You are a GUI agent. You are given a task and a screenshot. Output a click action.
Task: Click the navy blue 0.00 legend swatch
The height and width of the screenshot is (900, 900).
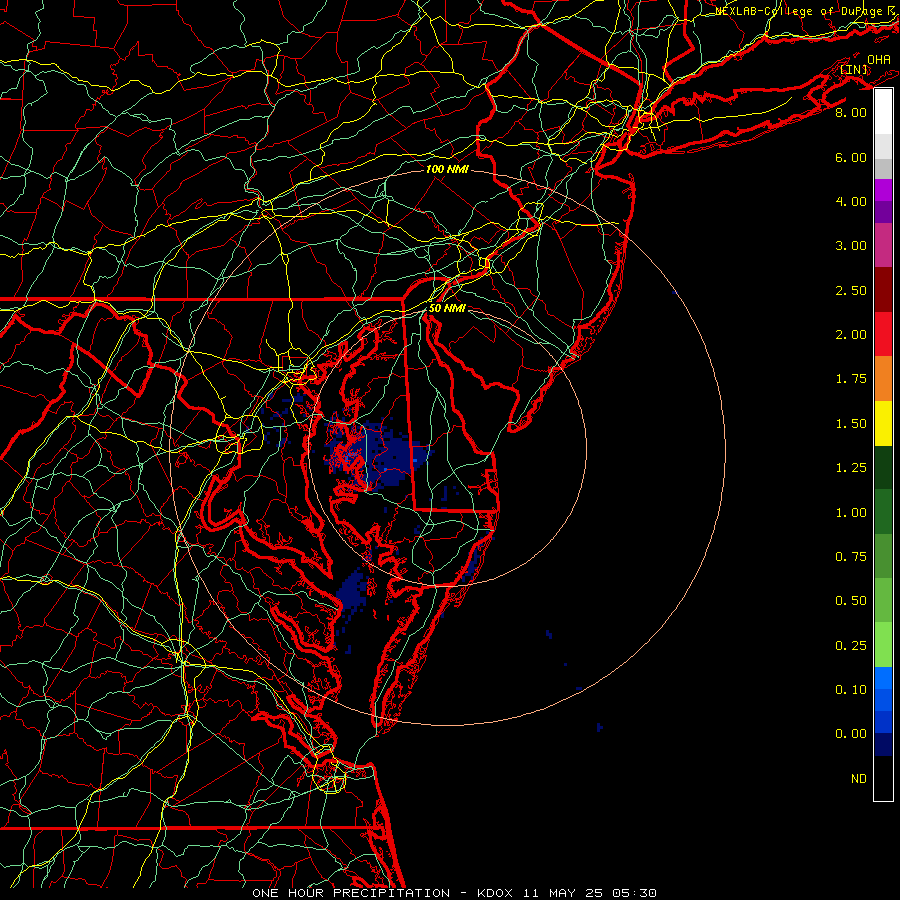[x=883, y=745]
